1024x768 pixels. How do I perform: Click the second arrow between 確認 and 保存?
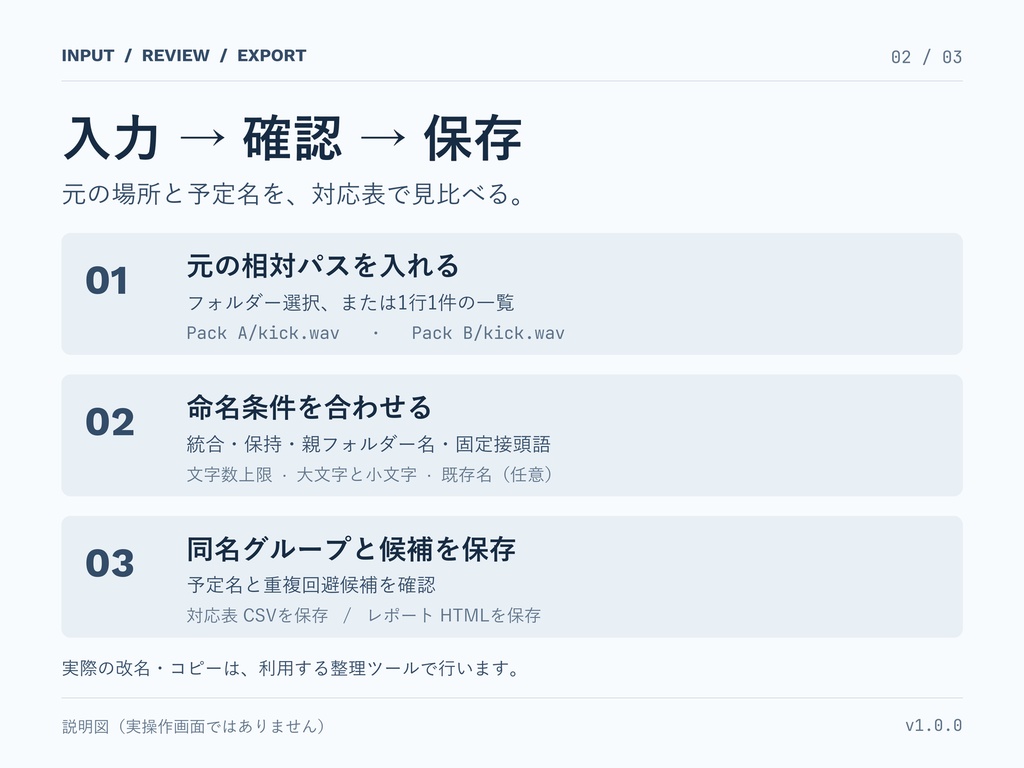pos(383,138)
